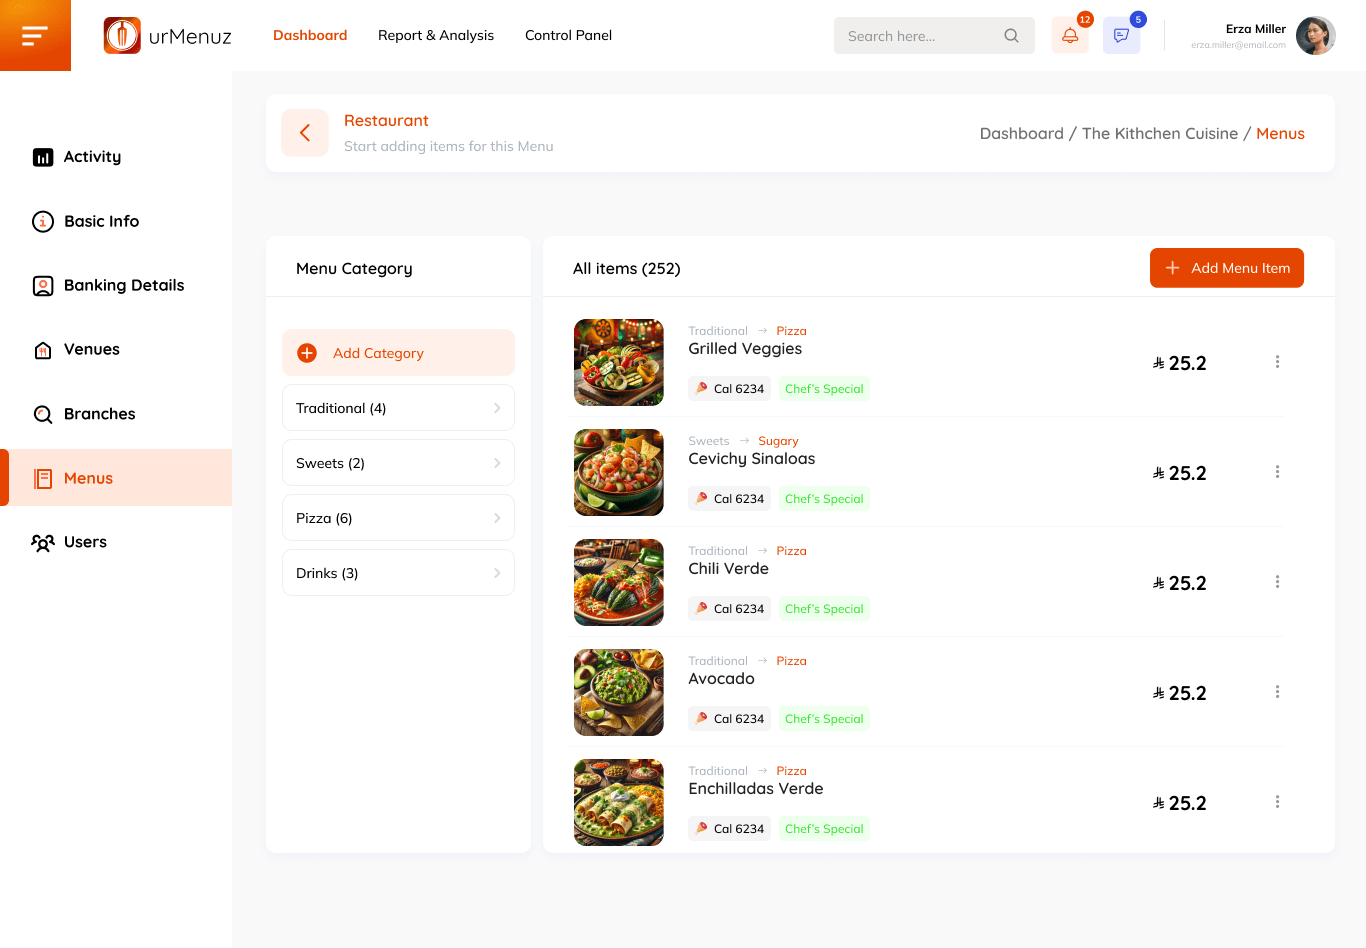Click the urMenuz logo icon
This screenshot has height=948, width=1366.
click(x=122, y=36)
